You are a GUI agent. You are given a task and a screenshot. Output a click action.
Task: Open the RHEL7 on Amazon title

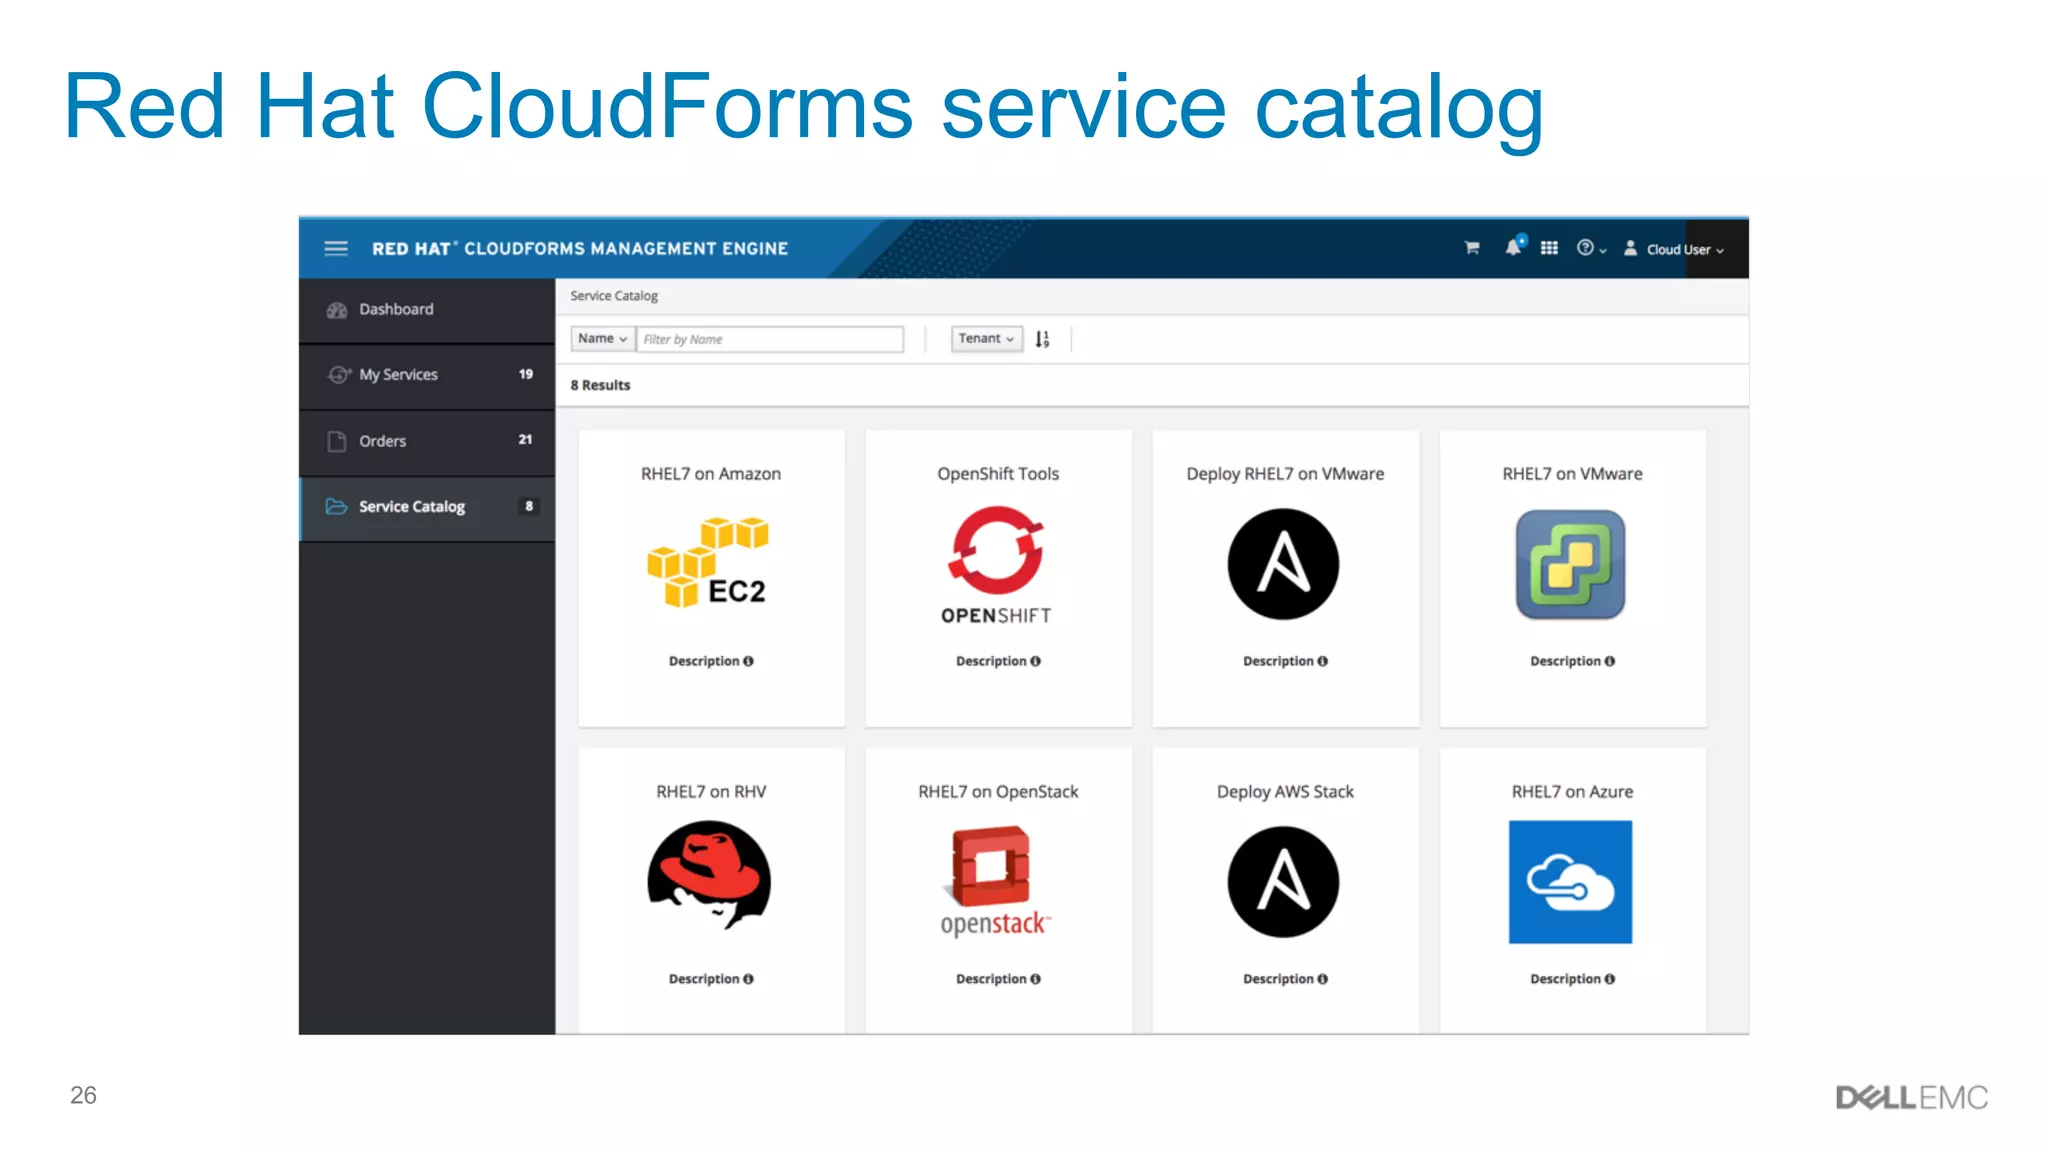point(711,474)
